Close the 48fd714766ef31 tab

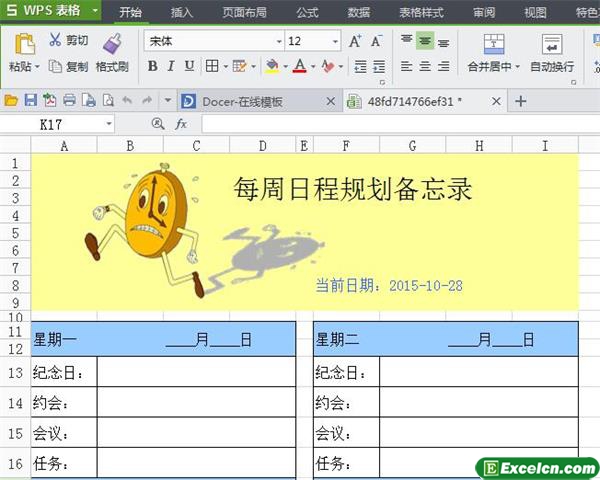pos(496,101)
